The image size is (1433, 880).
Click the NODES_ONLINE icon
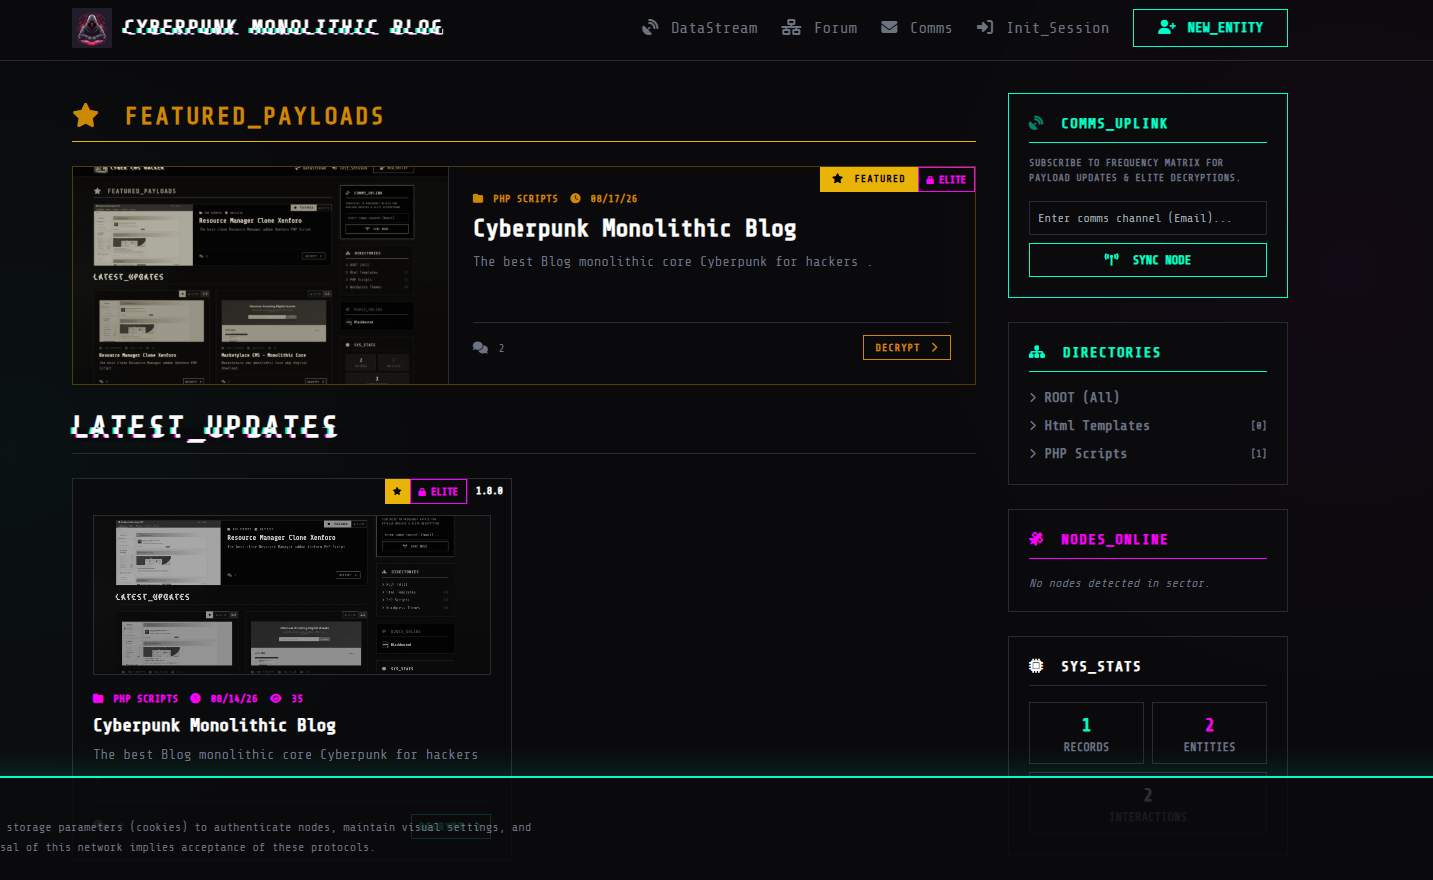click(x=1036, y=539)
